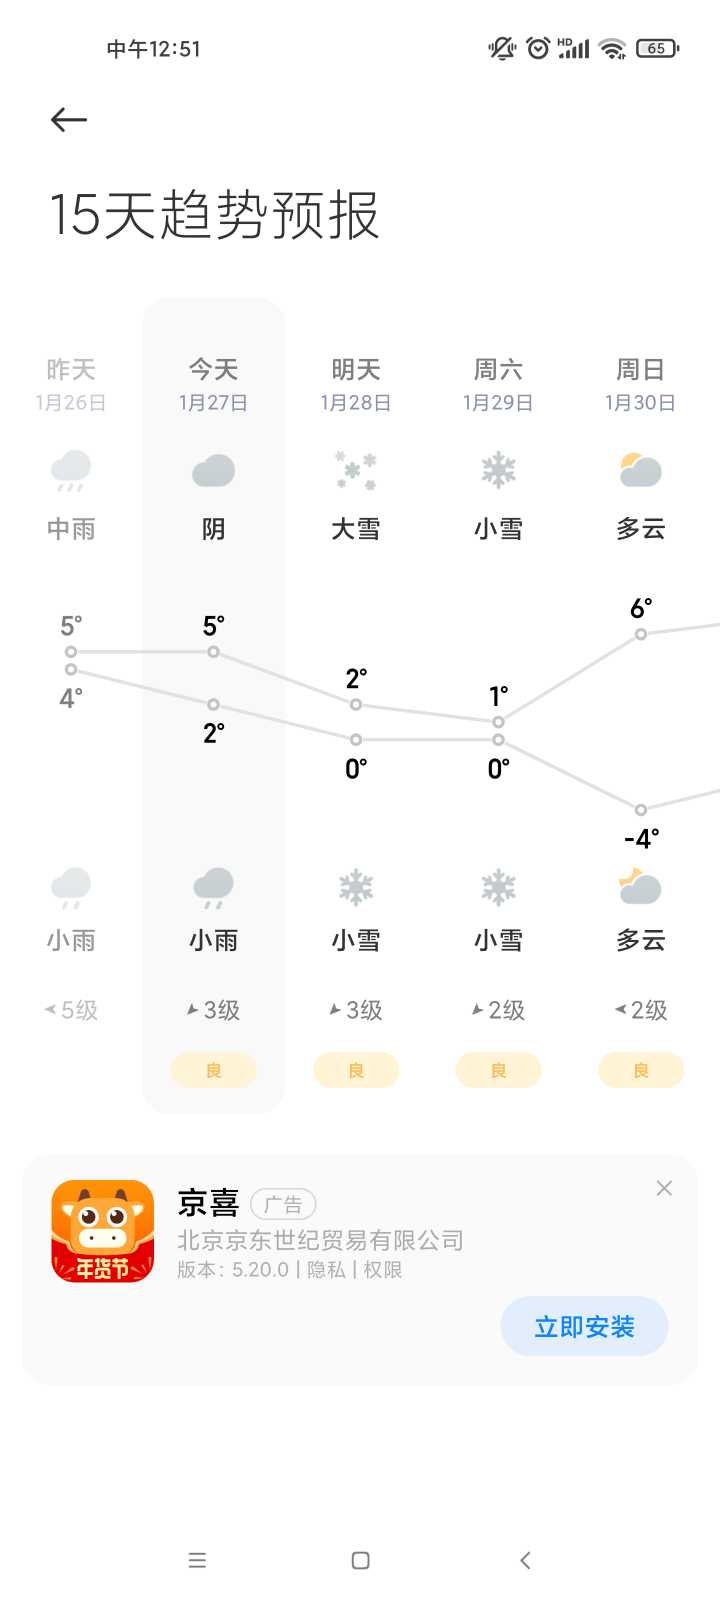Open the 权限 permissions link

pyautogui.click(x=383, y=1270)
